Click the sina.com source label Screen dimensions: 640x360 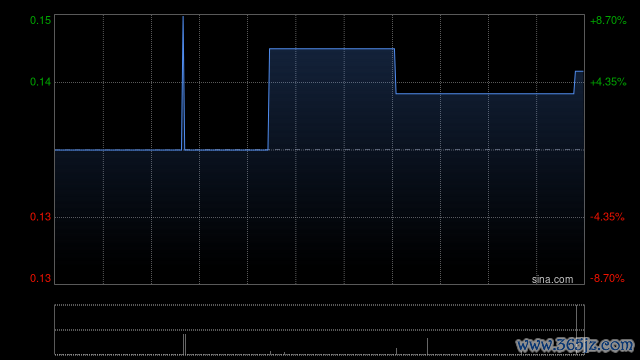coord(552,280)
